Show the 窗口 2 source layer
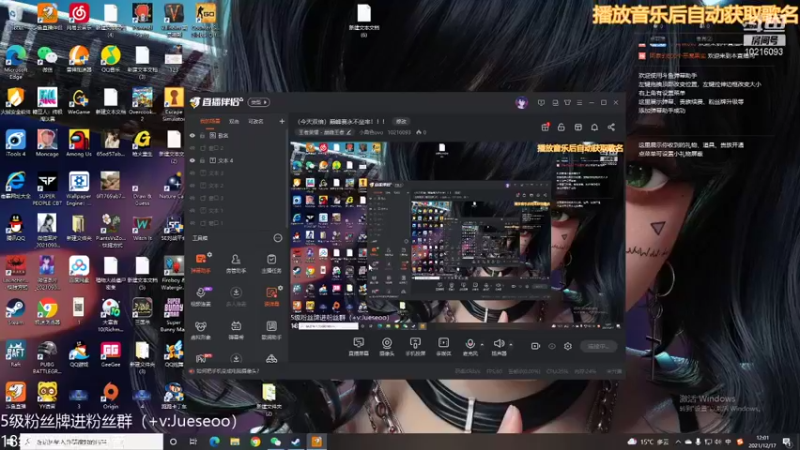This screenshot has height=450, width=800. (x=192, y=148)
